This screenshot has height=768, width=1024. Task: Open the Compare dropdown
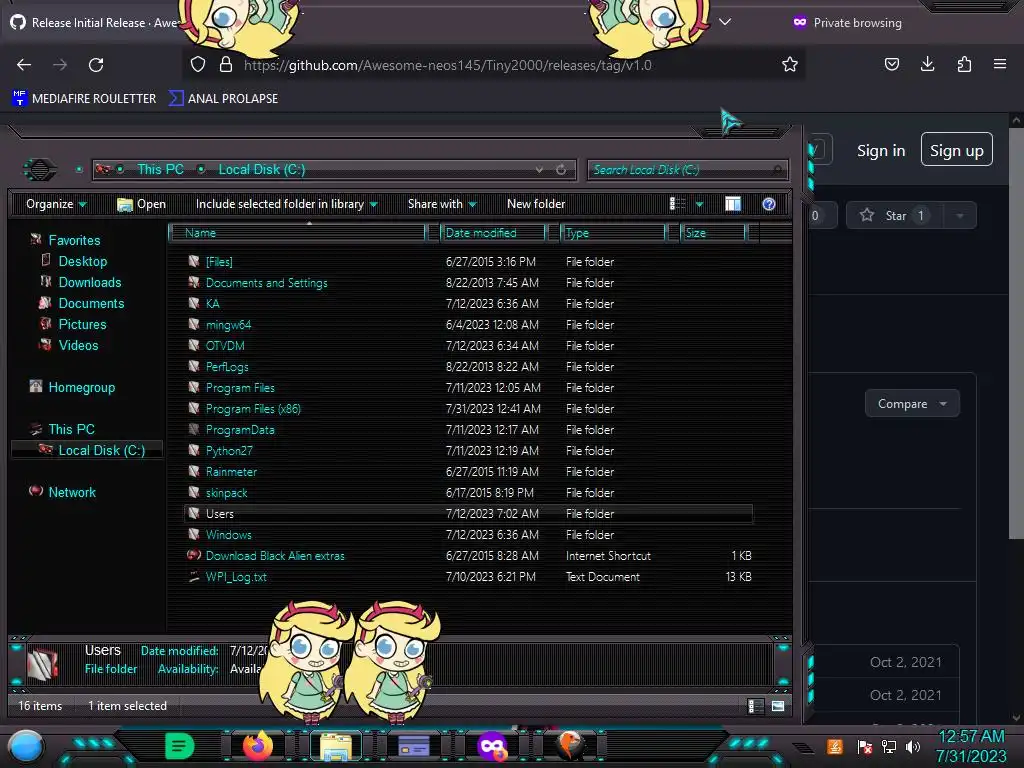click(x=912, y=404)
